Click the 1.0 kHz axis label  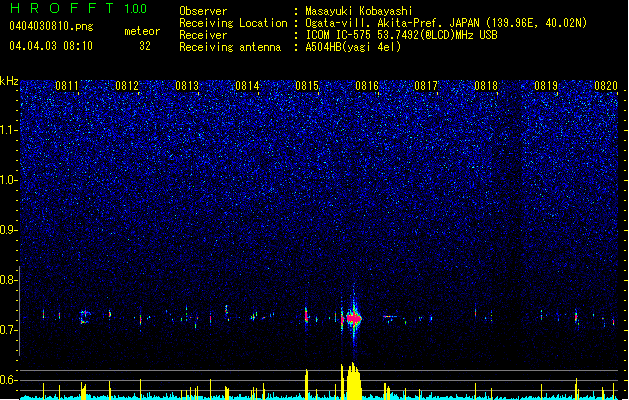point(8,180)
